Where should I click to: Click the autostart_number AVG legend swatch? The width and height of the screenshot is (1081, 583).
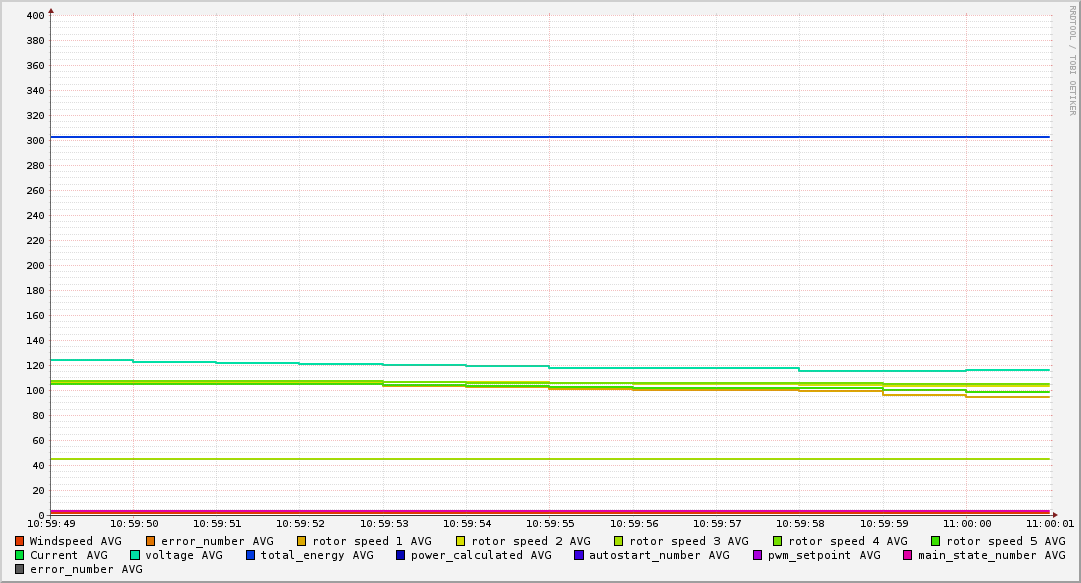579,555
